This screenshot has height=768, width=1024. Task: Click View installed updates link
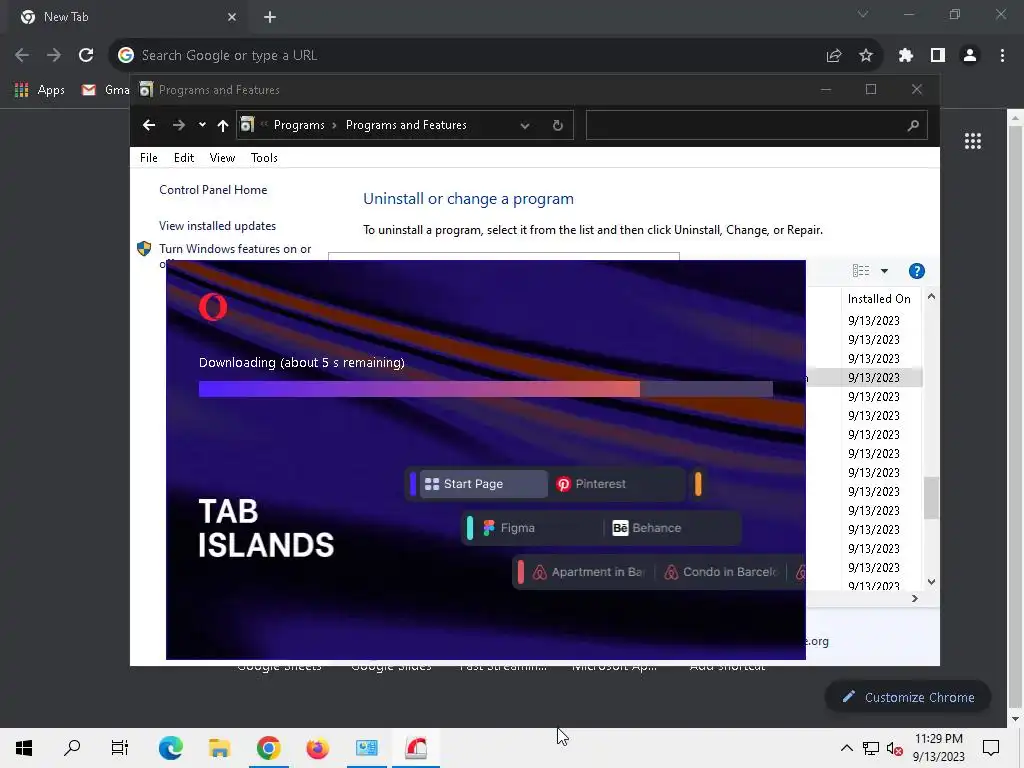pos(217,226)
